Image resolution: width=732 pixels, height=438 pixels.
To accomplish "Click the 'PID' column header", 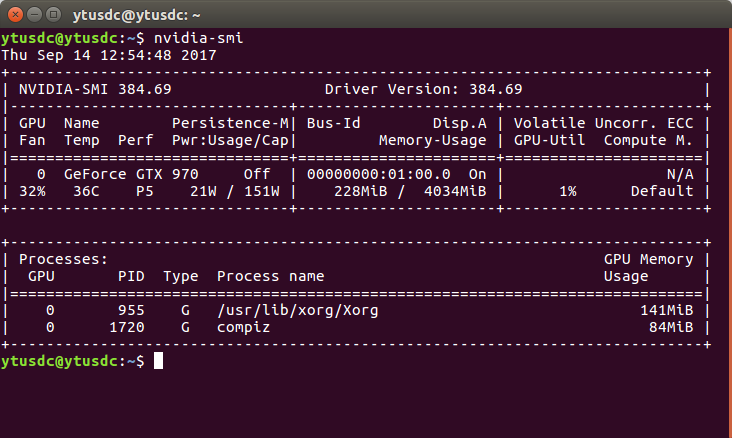I will [131, 276].
